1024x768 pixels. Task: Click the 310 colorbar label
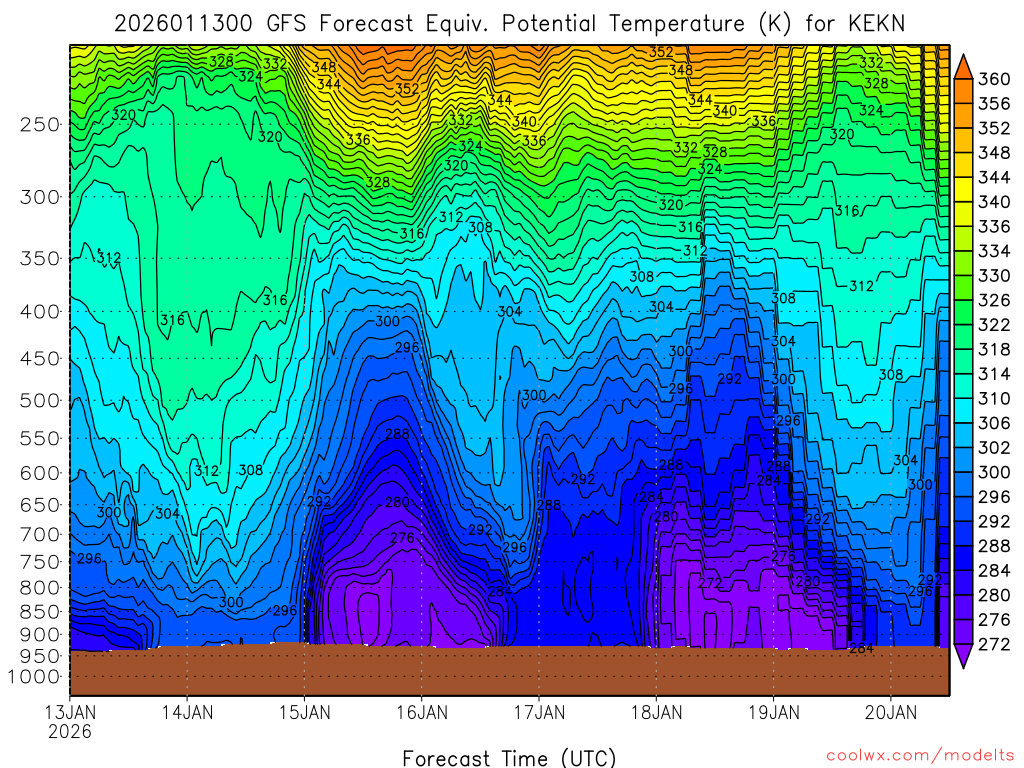pos(994,398)
